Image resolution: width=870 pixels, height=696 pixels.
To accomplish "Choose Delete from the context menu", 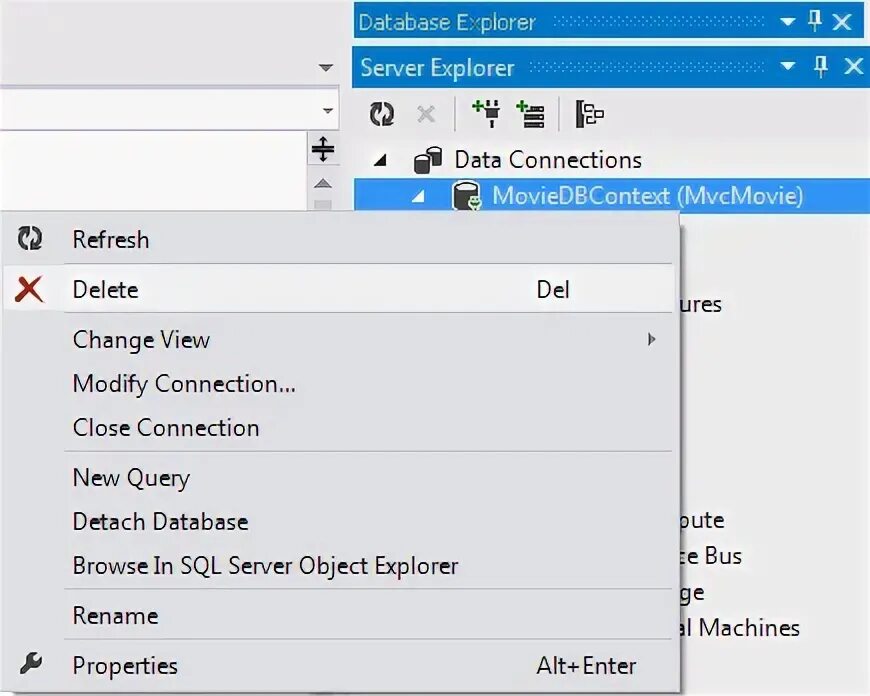I will click(x=341, y=289).
